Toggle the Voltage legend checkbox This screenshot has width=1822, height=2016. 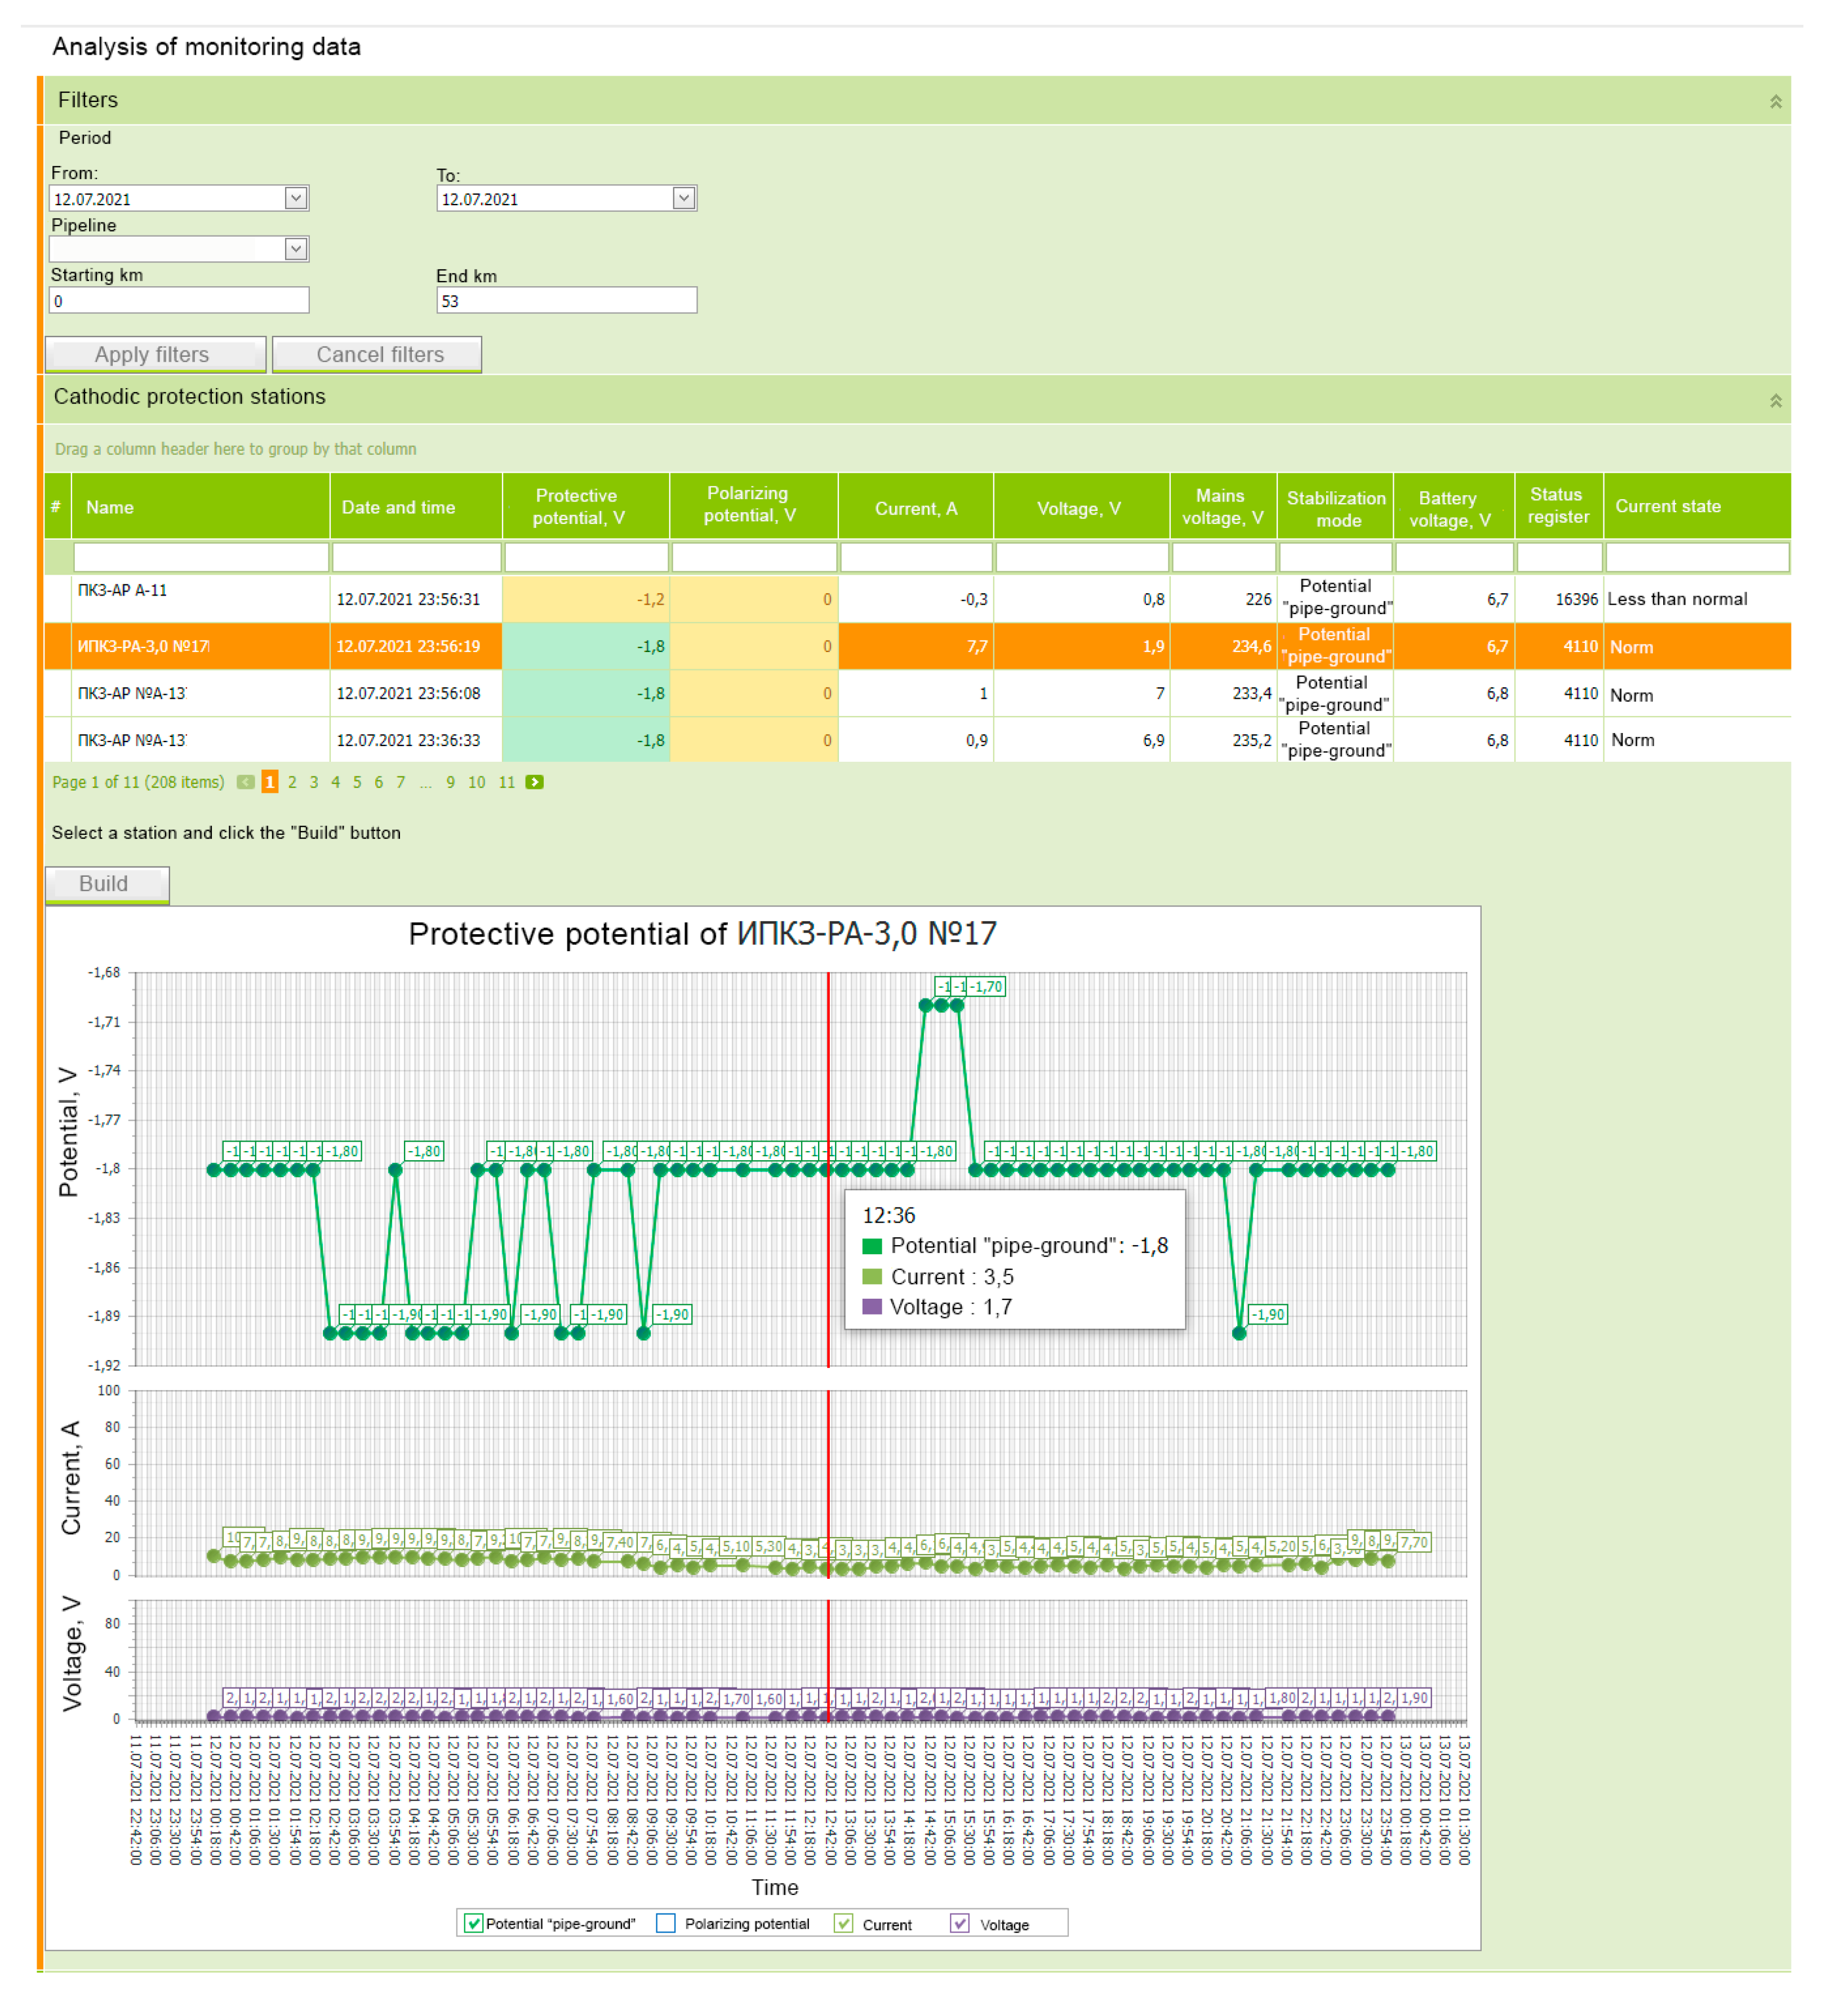[x=959, y=1923]
